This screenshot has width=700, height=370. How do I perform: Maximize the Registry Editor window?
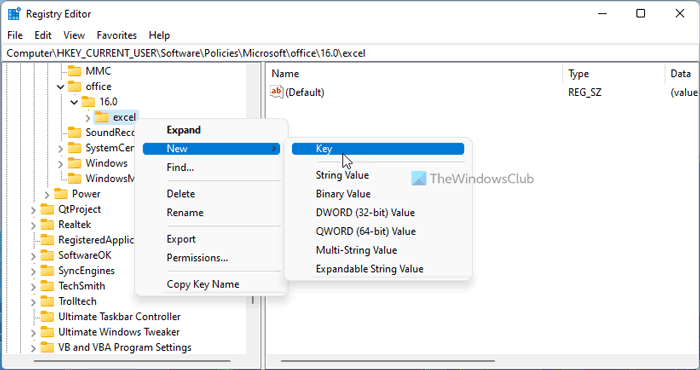(641, 14)
